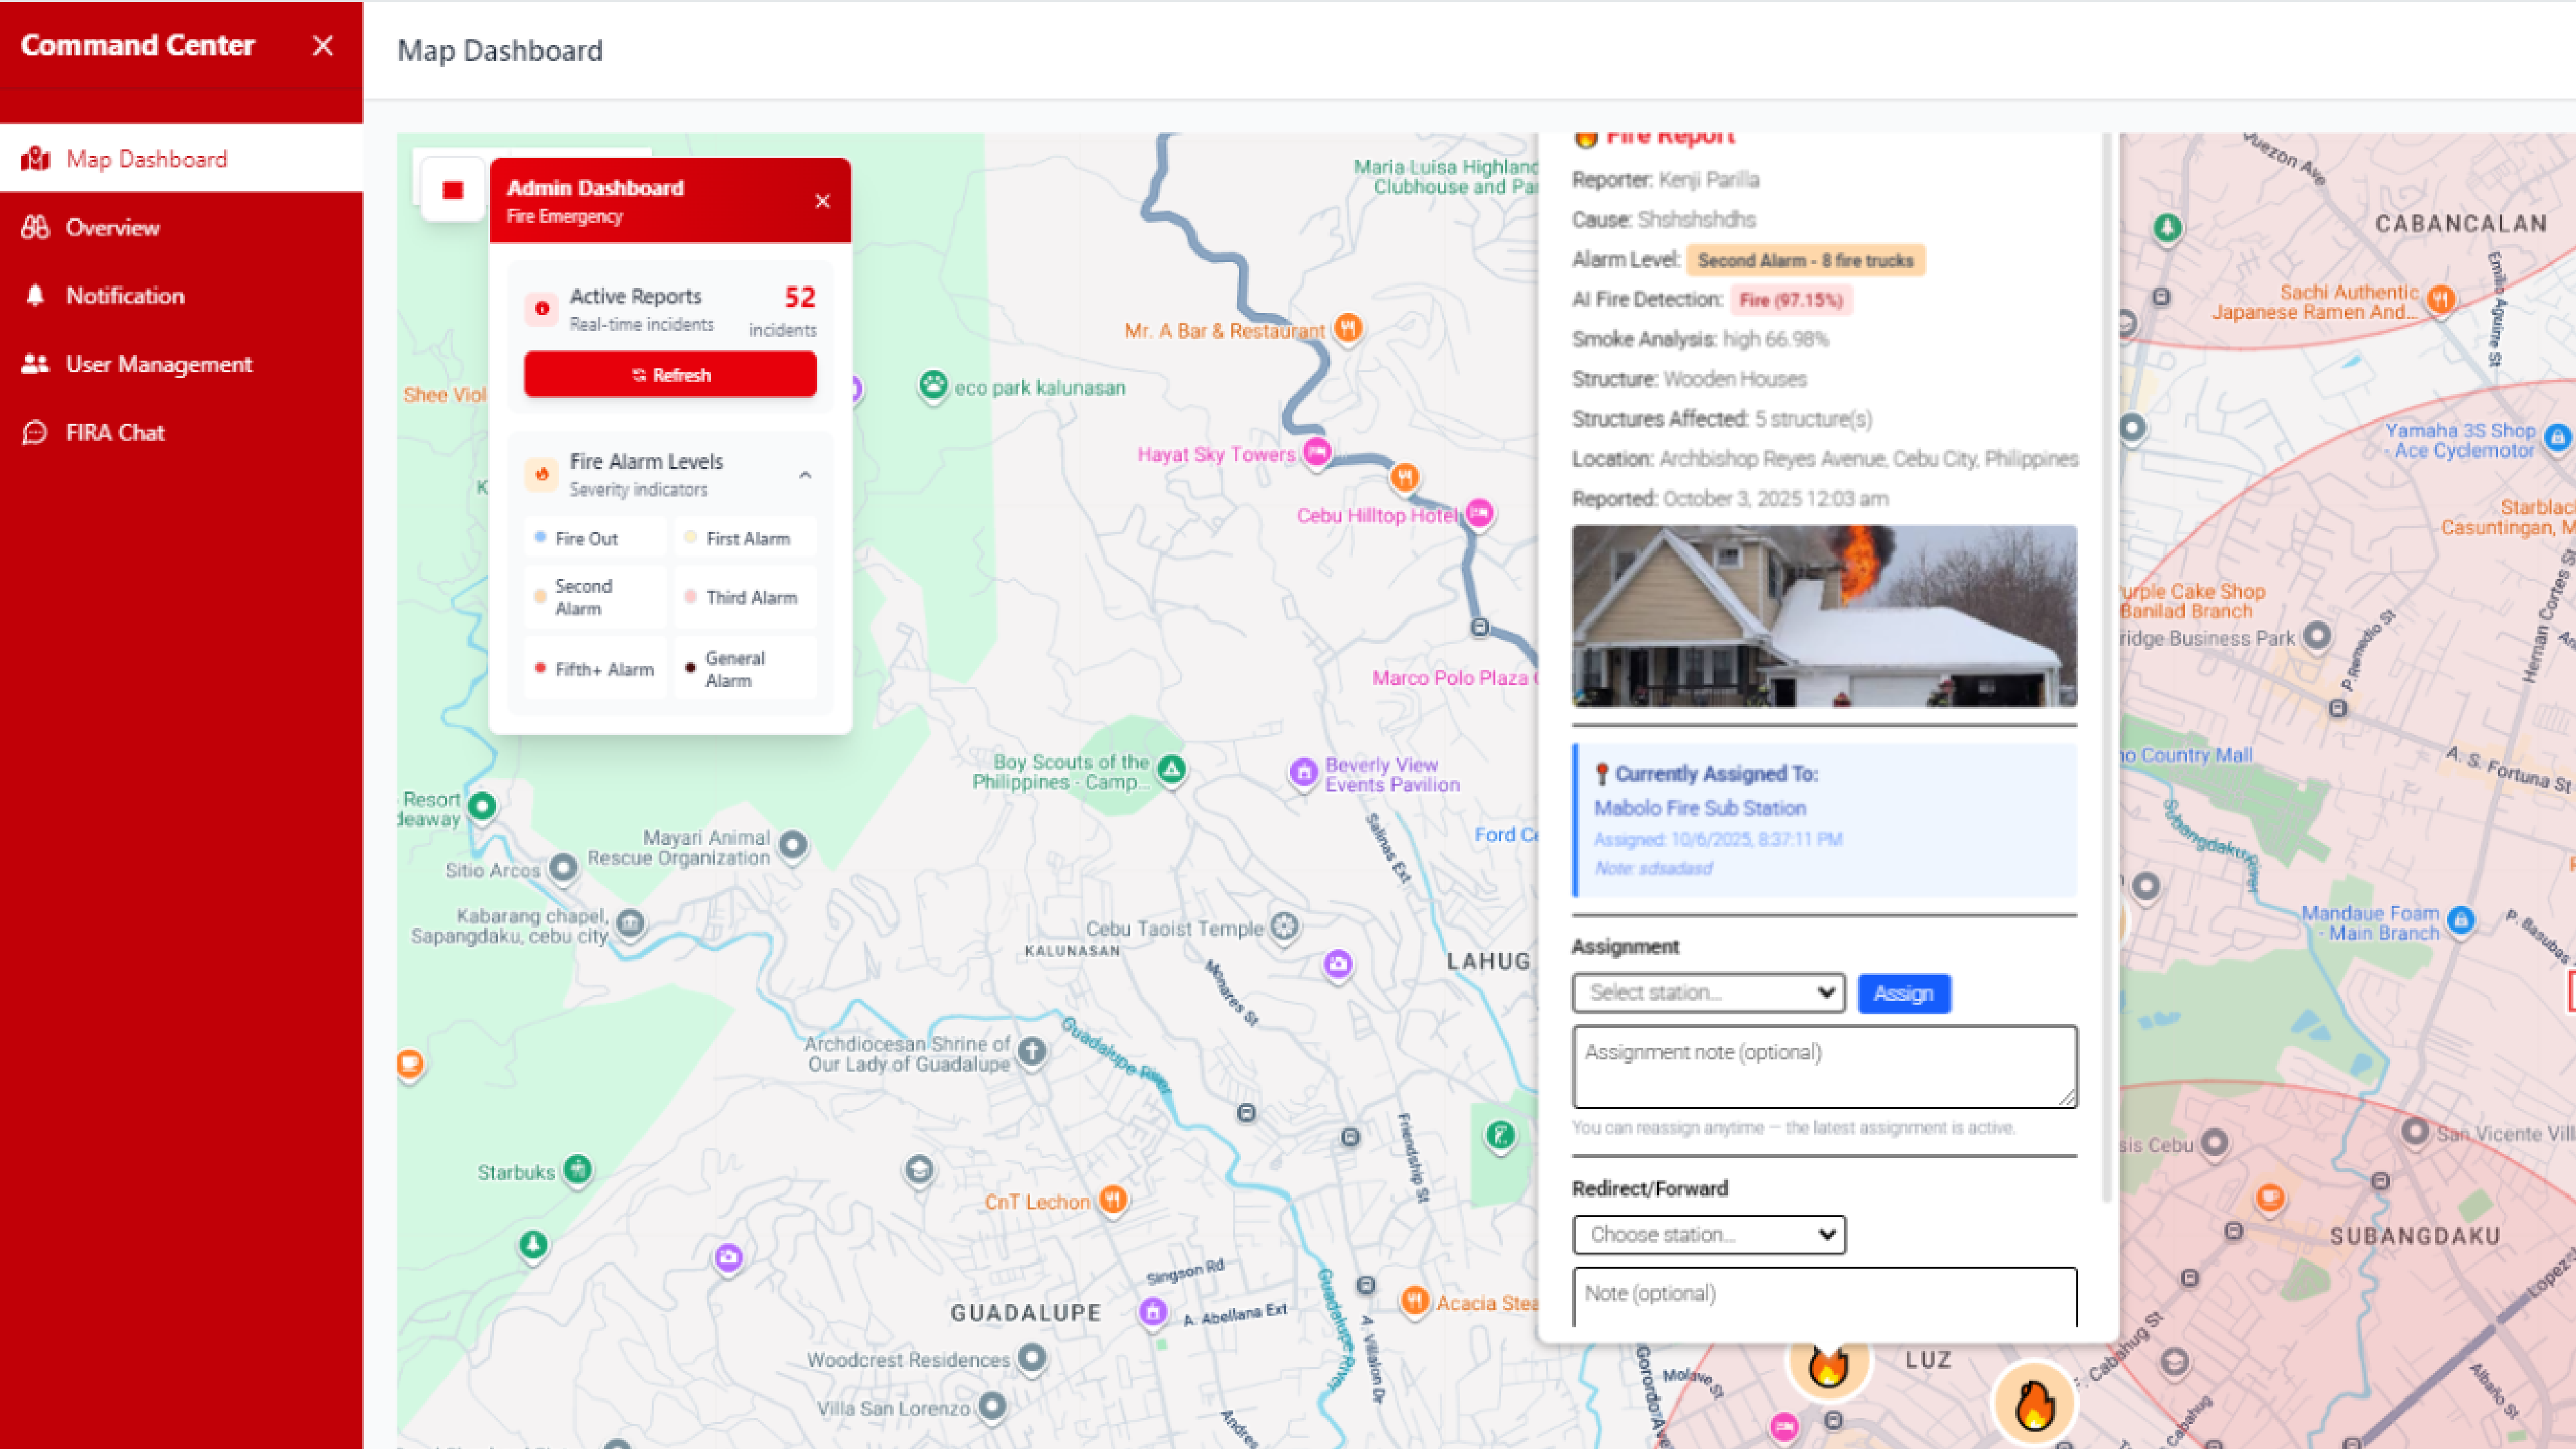
Task: Click the Starbuks map marker icon
Action: pos(577,1169)
